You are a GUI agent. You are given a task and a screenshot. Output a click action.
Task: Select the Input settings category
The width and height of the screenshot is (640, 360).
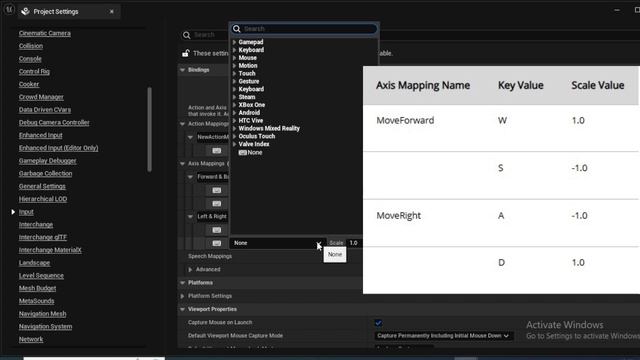point(26,212)
